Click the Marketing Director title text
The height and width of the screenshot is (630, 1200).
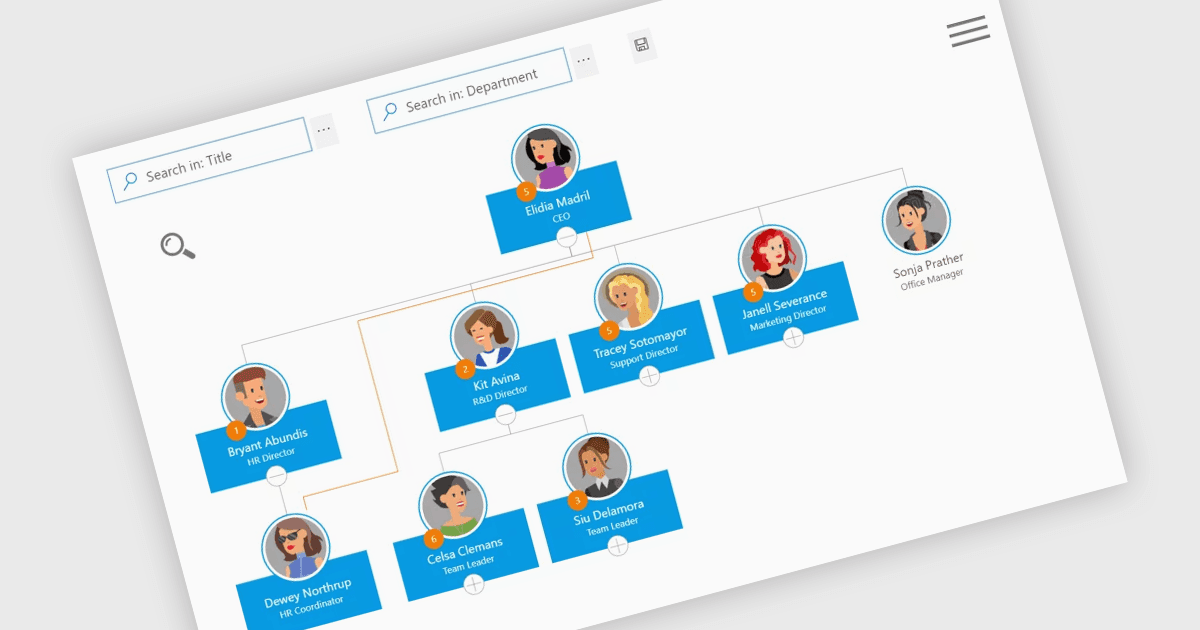788,319
